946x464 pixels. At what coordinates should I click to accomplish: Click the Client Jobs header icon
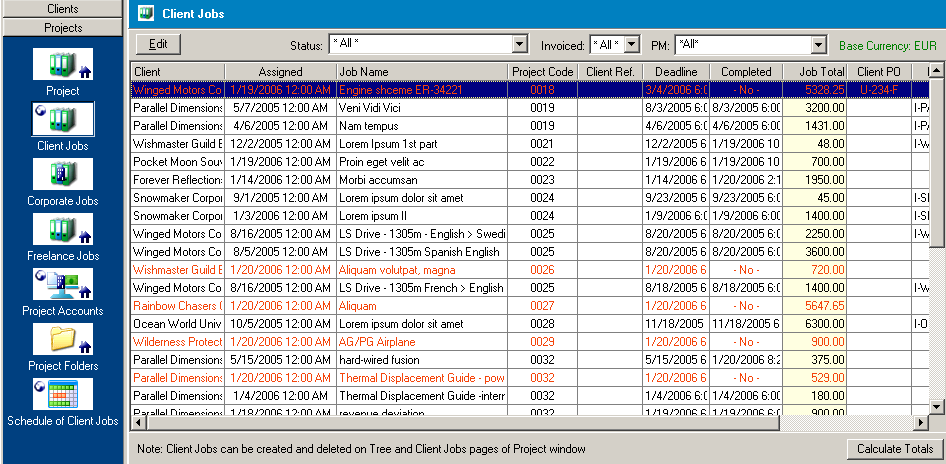[x=146, y=14]
